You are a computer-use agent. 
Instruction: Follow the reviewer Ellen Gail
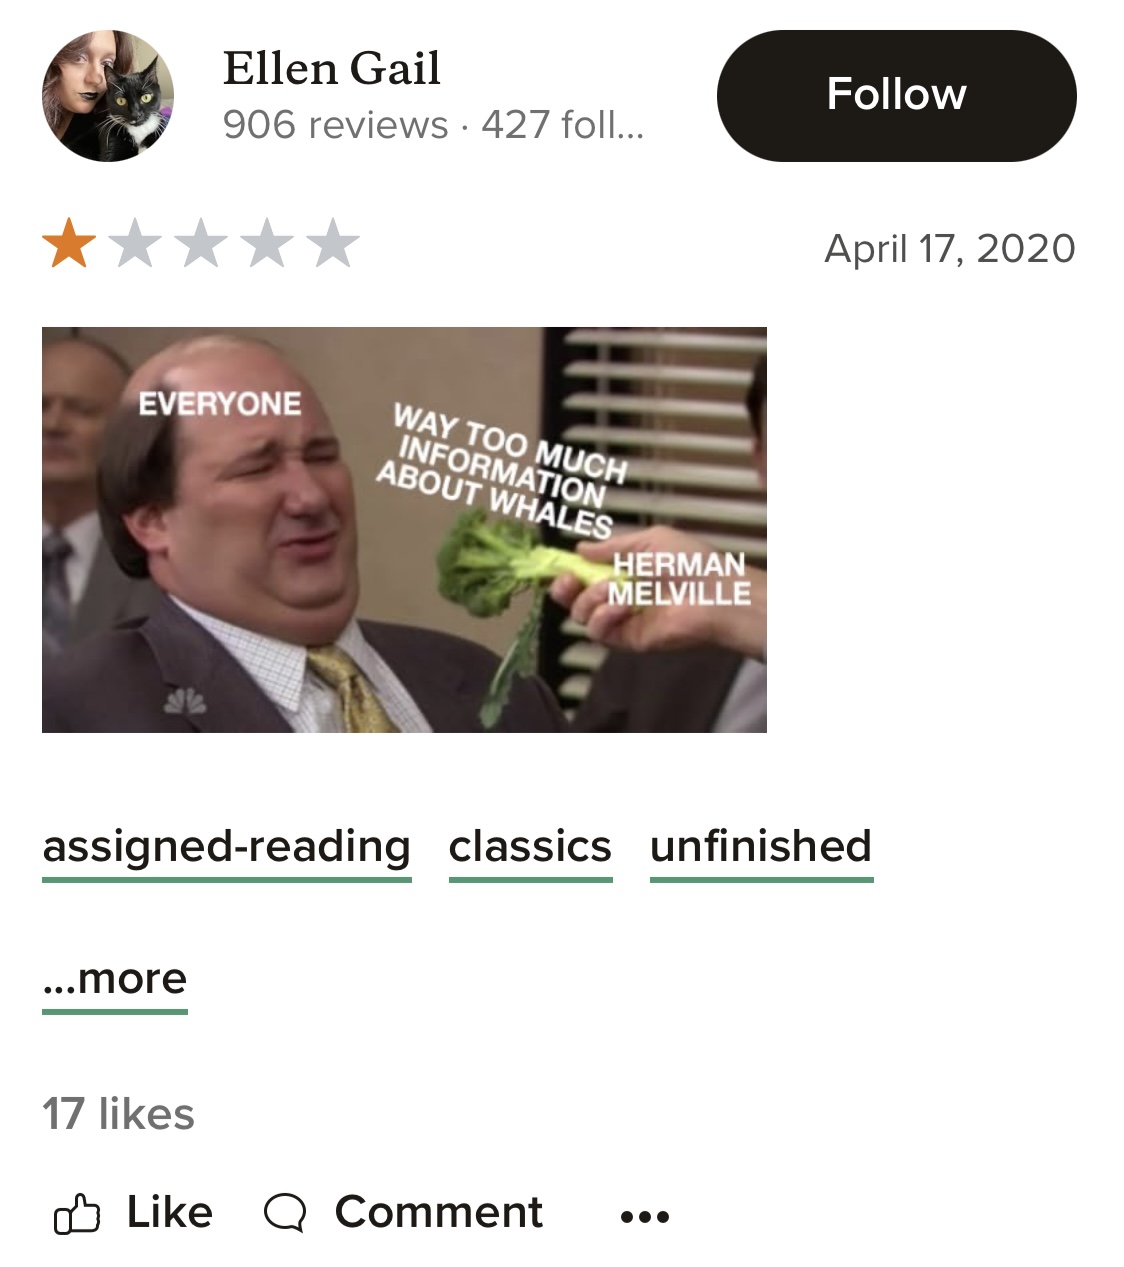click(x=896, y=96)
